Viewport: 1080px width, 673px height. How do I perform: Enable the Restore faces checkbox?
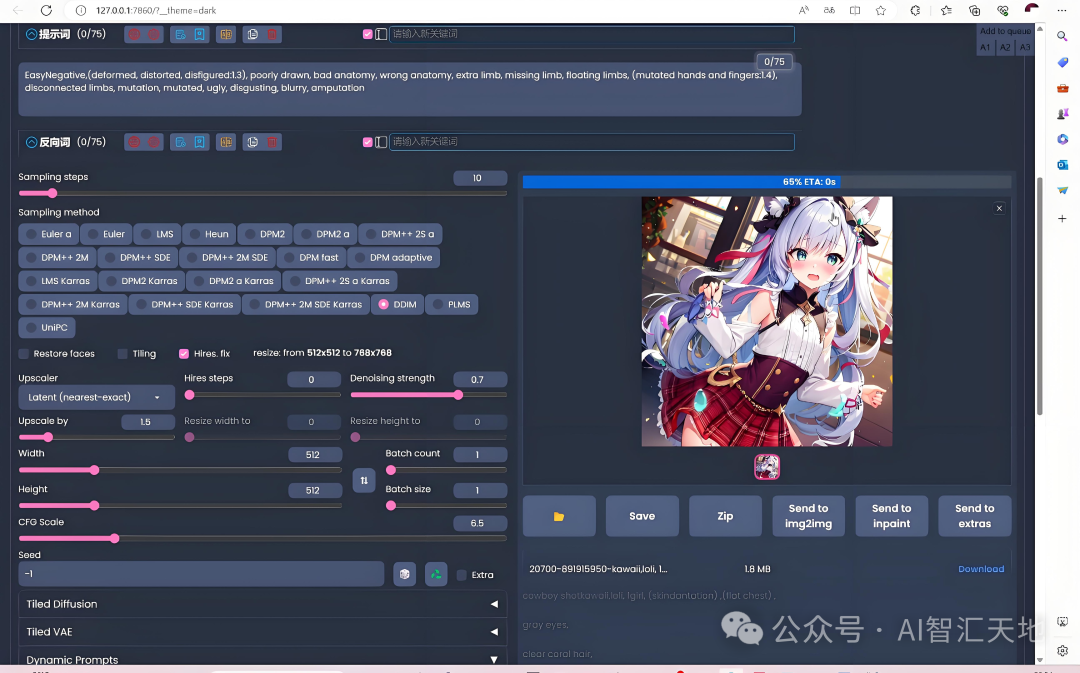click(x=24, y=354)
